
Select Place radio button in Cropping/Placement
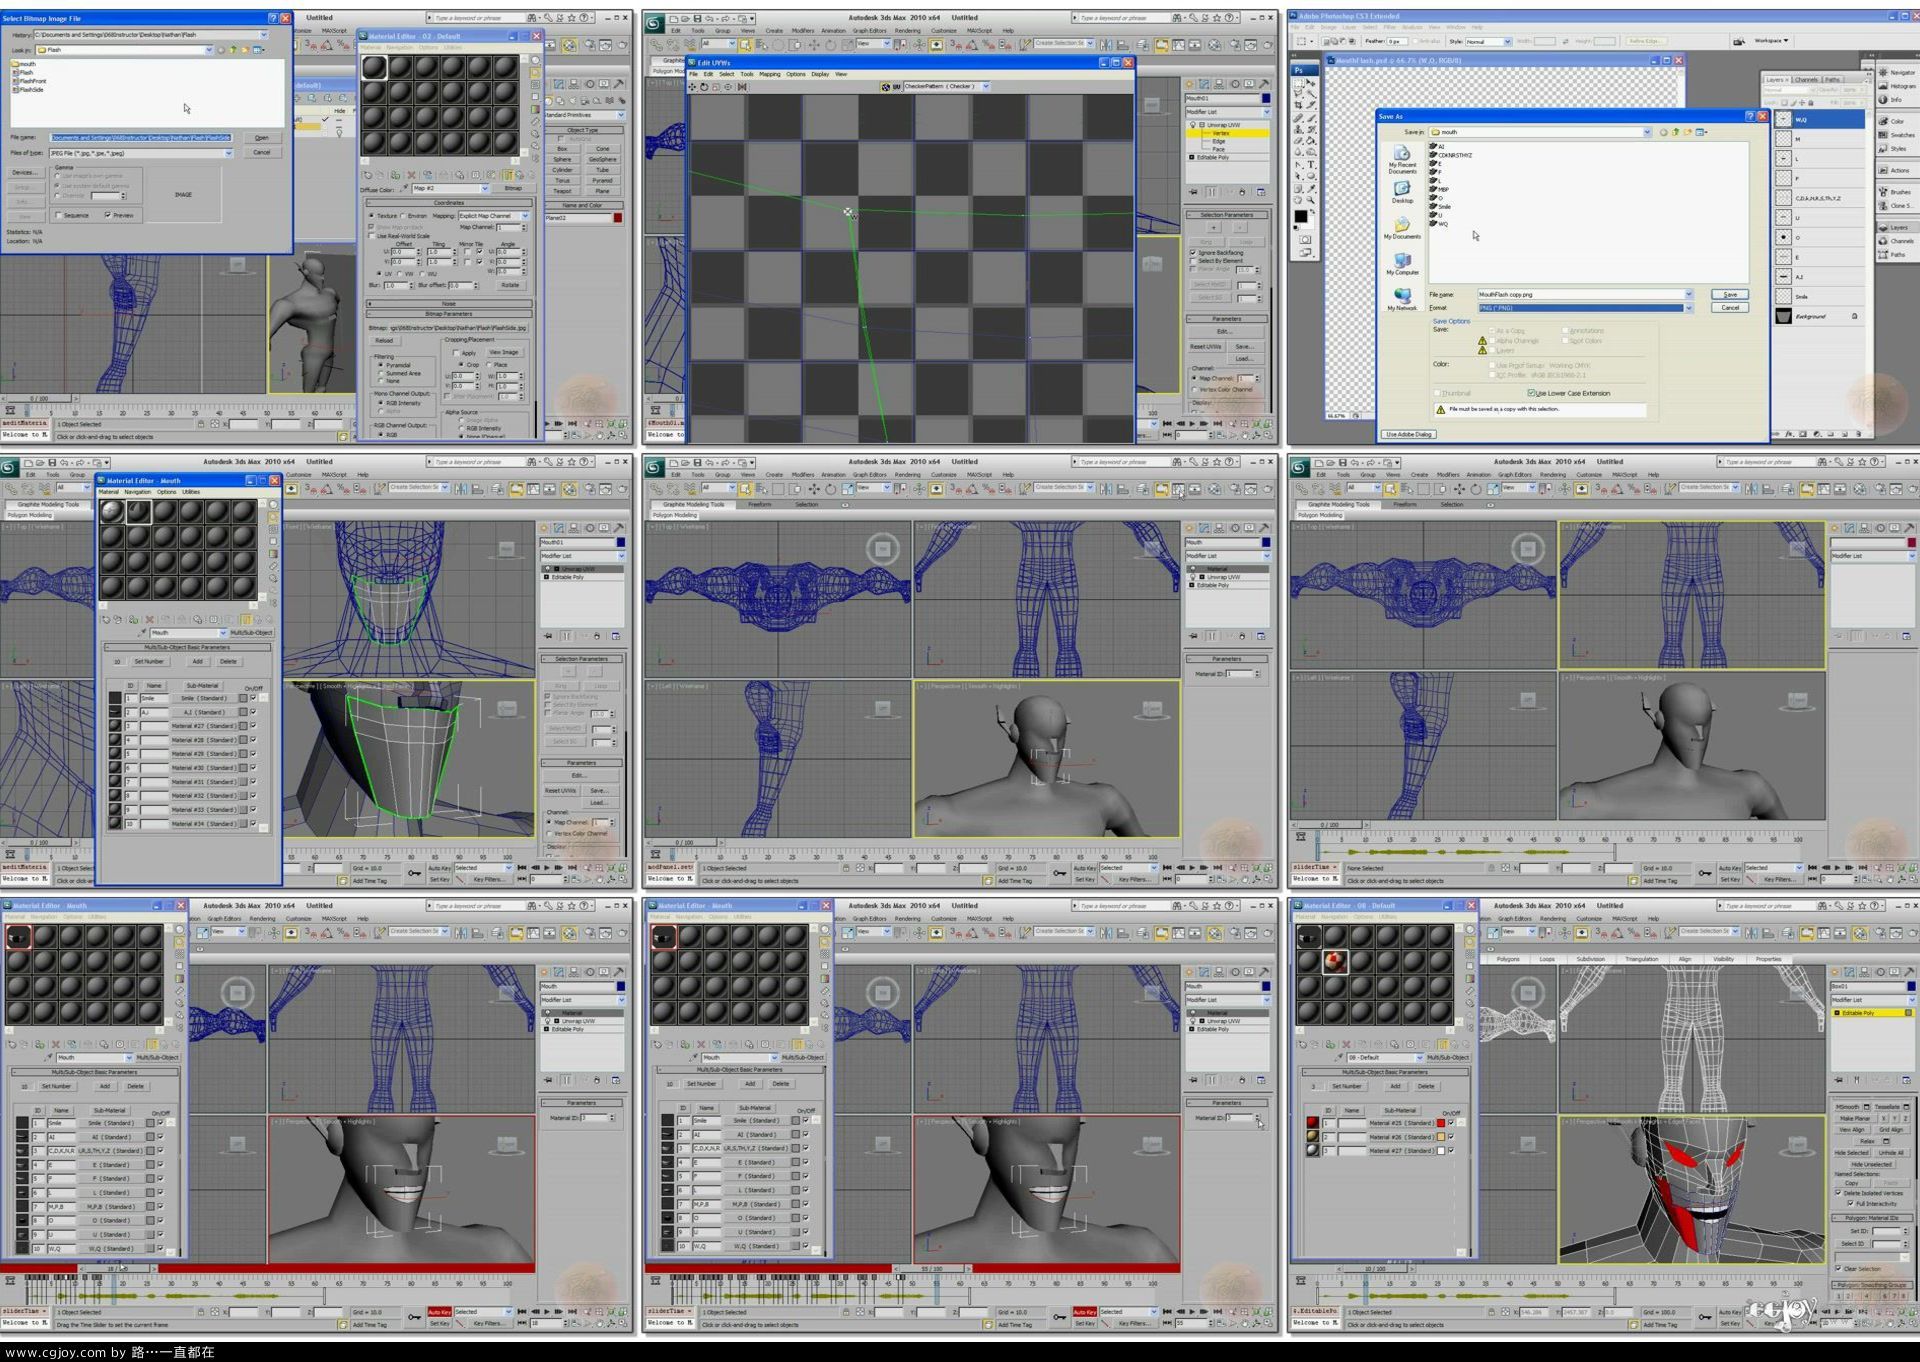(489, 365)
